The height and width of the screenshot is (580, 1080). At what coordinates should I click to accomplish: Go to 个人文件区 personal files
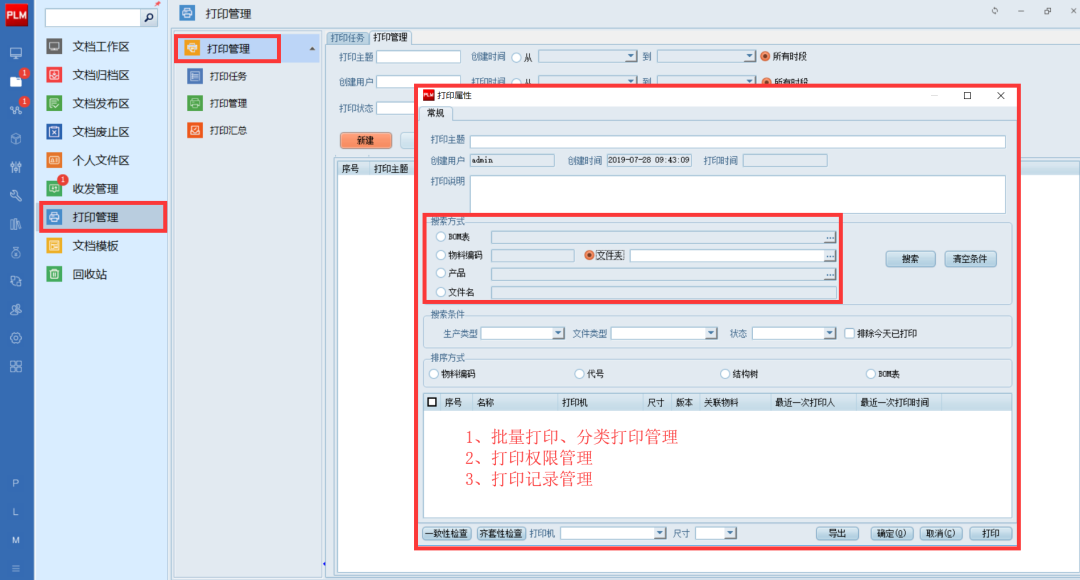(x=100, y=160)
